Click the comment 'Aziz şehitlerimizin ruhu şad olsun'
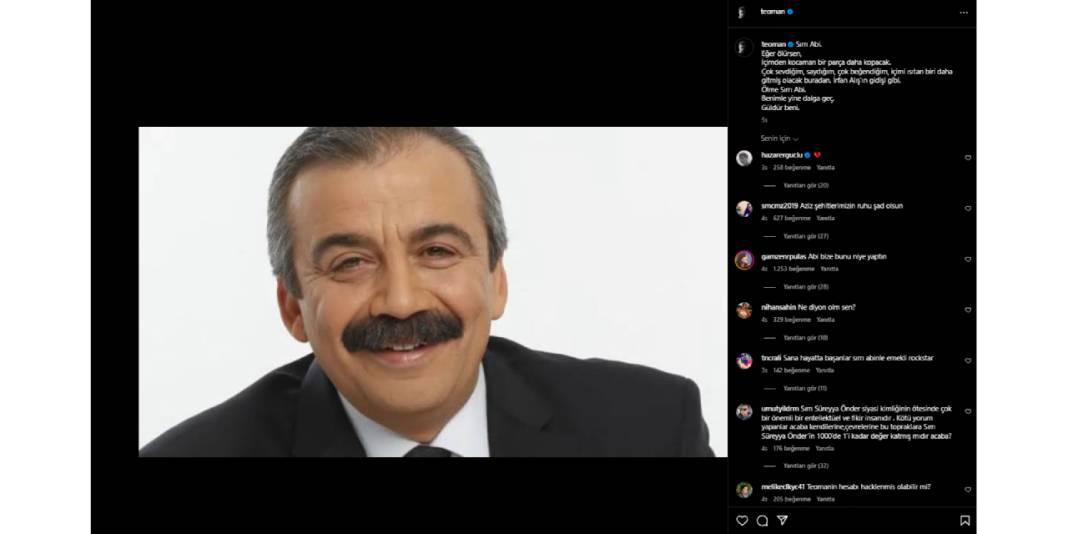The height and width of the screenshot is (534, 1068). [x=851, y=206]
